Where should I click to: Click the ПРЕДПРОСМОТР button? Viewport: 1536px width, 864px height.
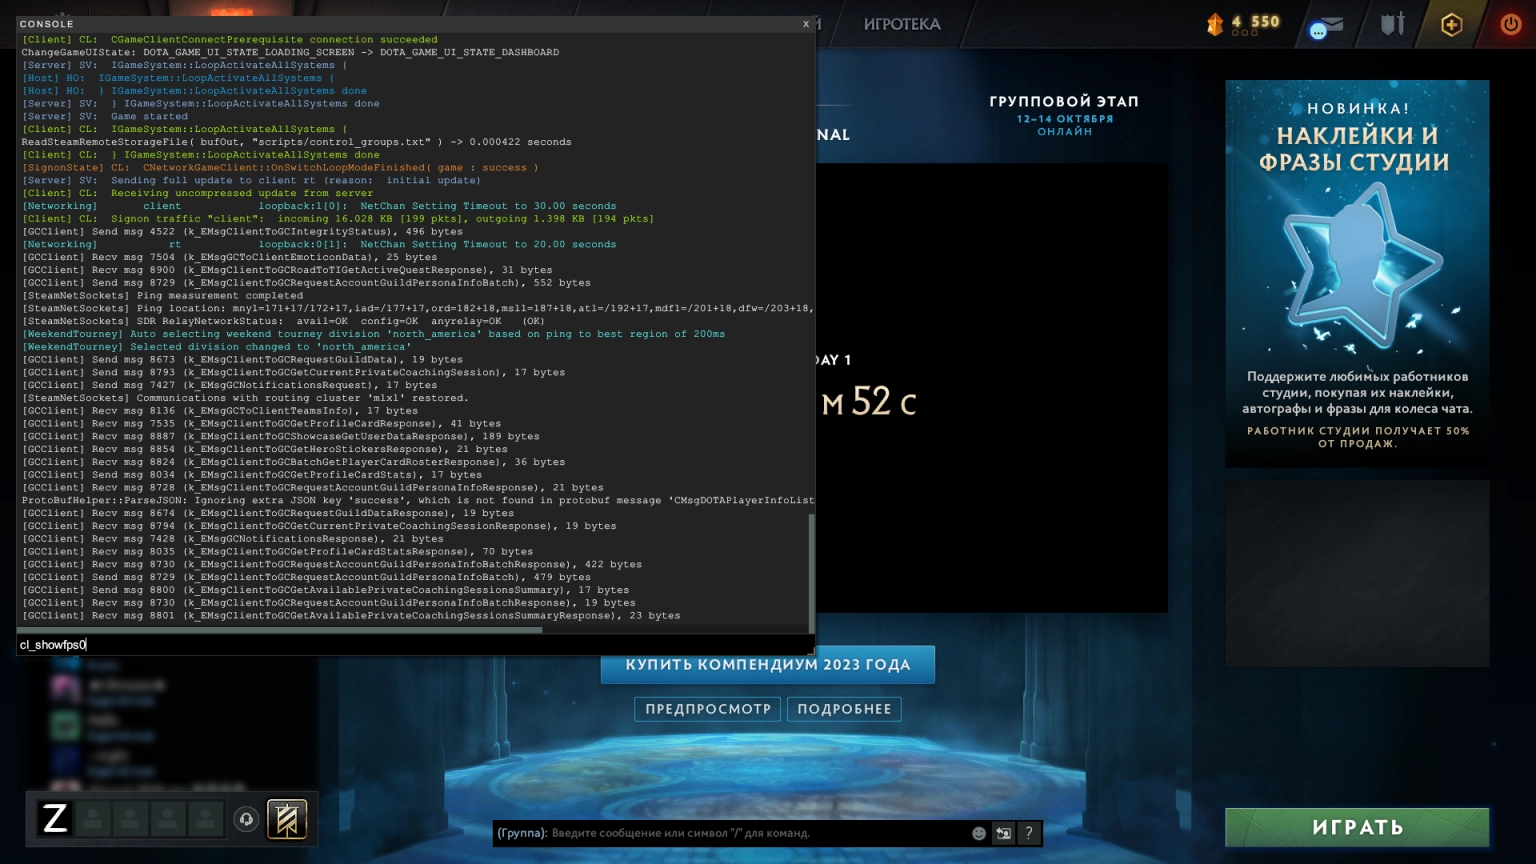coord(708,709)
